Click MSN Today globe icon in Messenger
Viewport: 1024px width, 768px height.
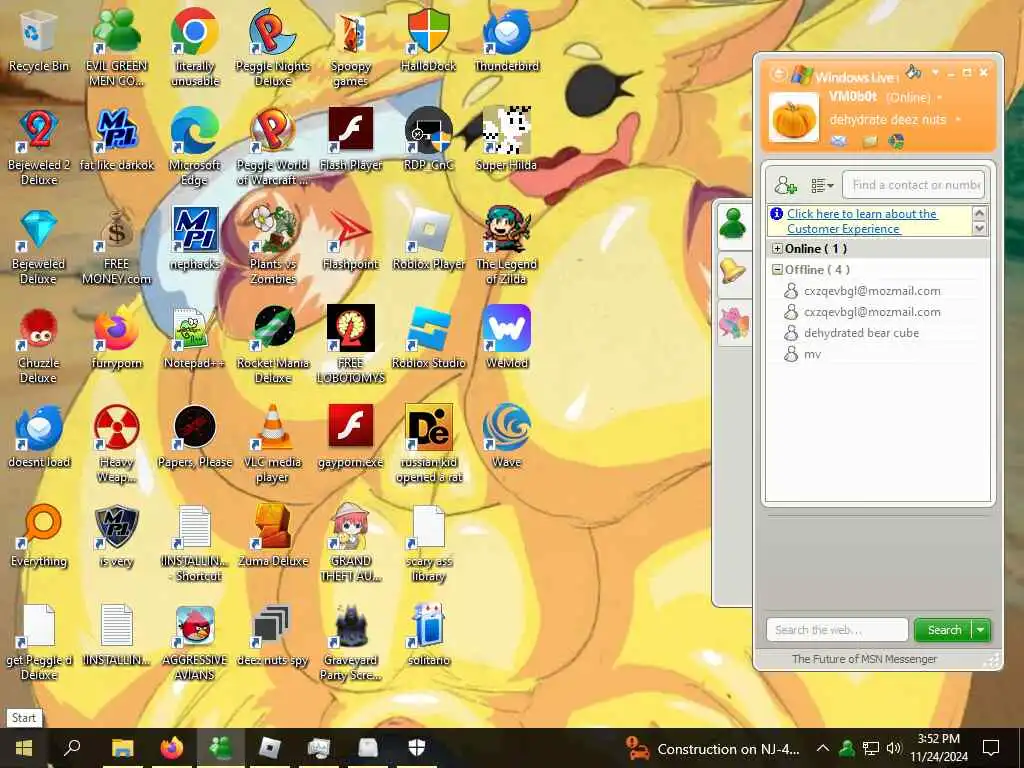896,141
